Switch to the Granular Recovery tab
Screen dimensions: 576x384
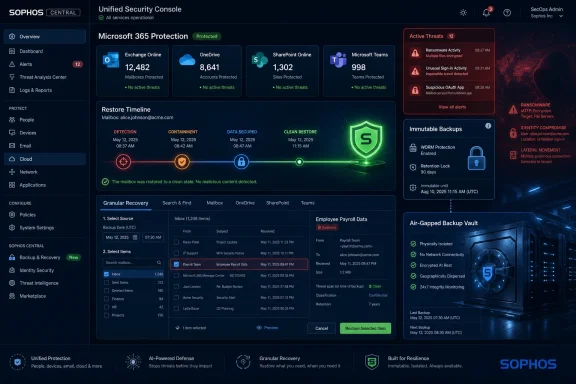click(126, 203)
